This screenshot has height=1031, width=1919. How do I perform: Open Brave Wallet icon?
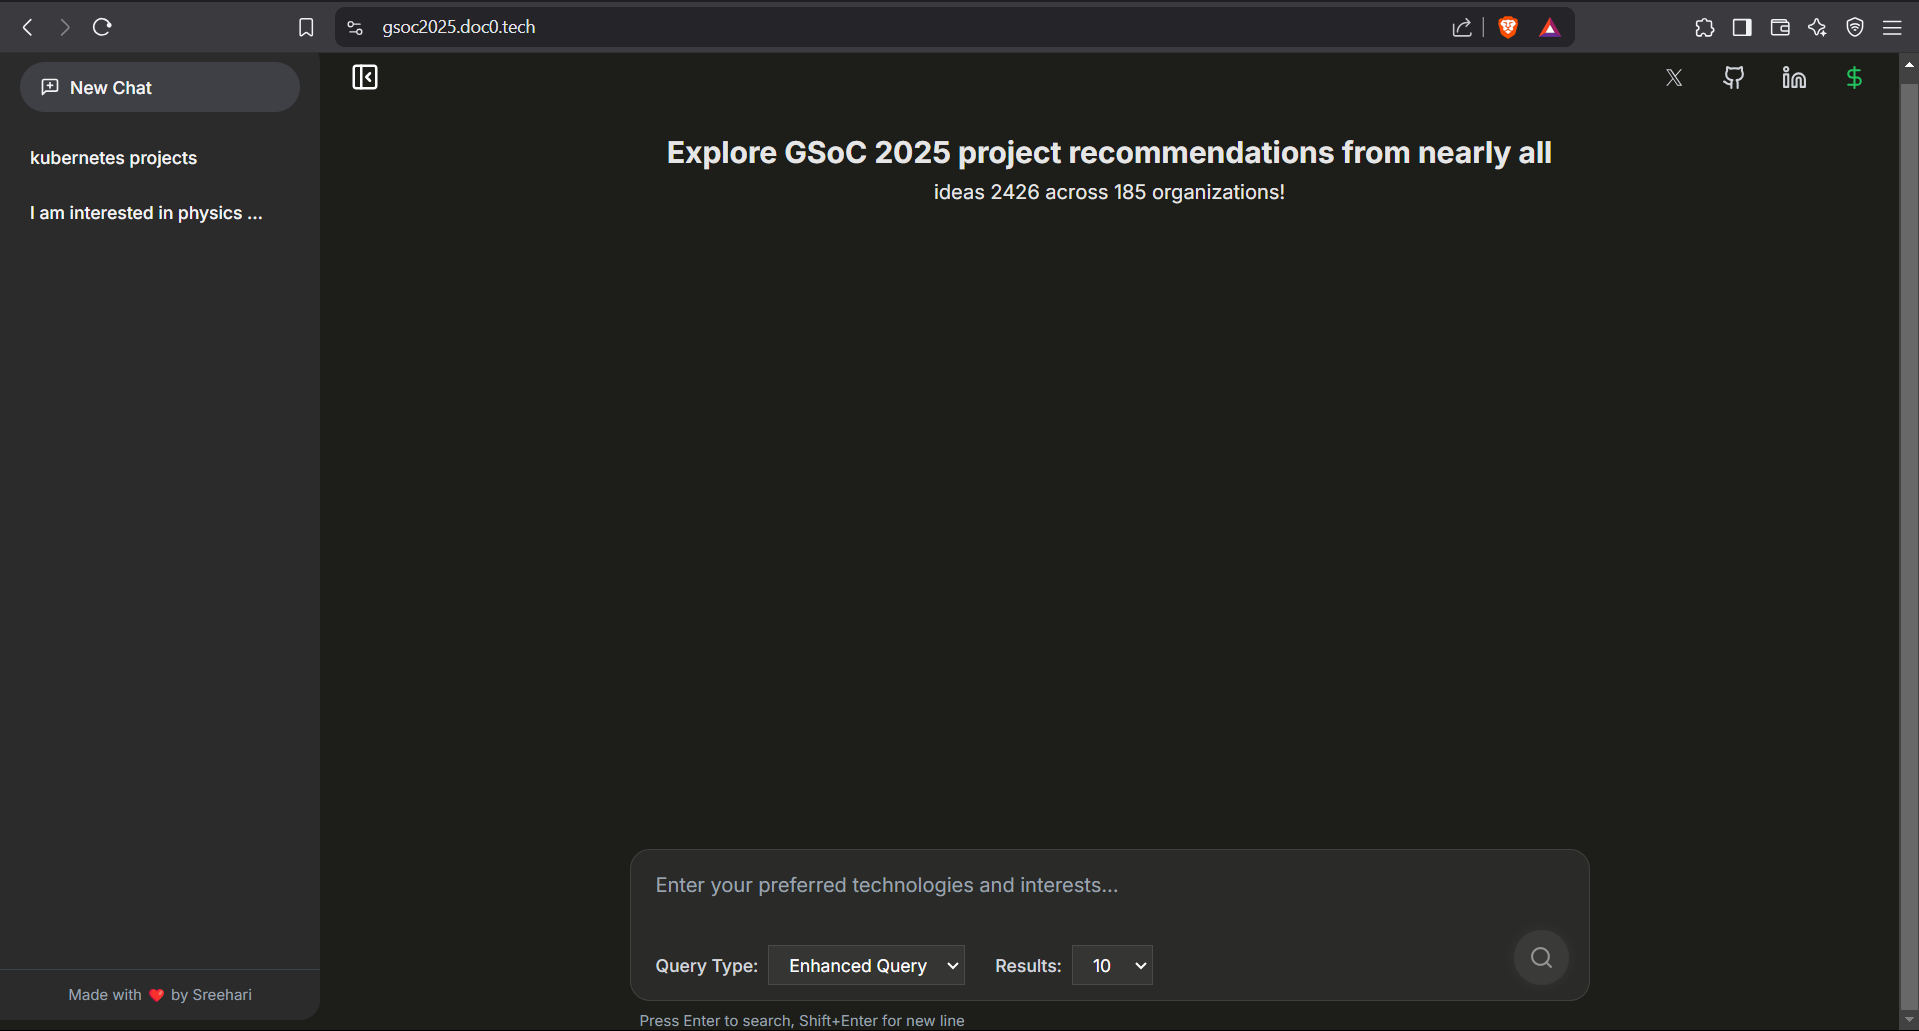(x=1780, y=27)
